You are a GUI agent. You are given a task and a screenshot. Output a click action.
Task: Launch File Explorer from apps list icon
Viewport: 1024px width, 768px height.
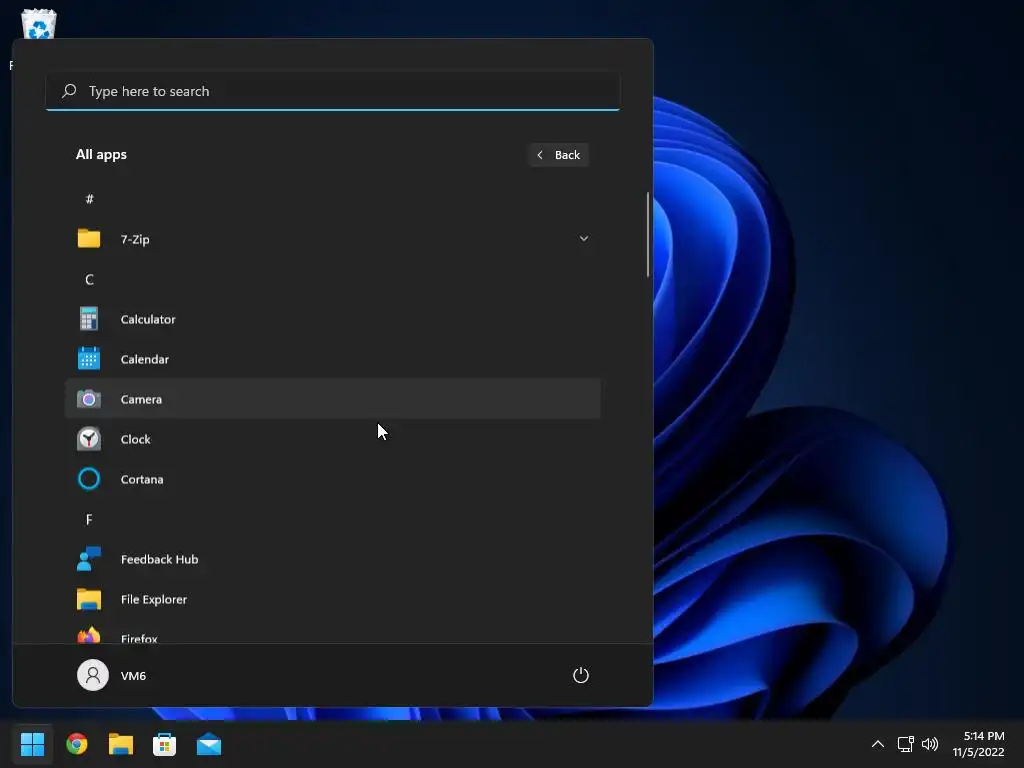89,599
